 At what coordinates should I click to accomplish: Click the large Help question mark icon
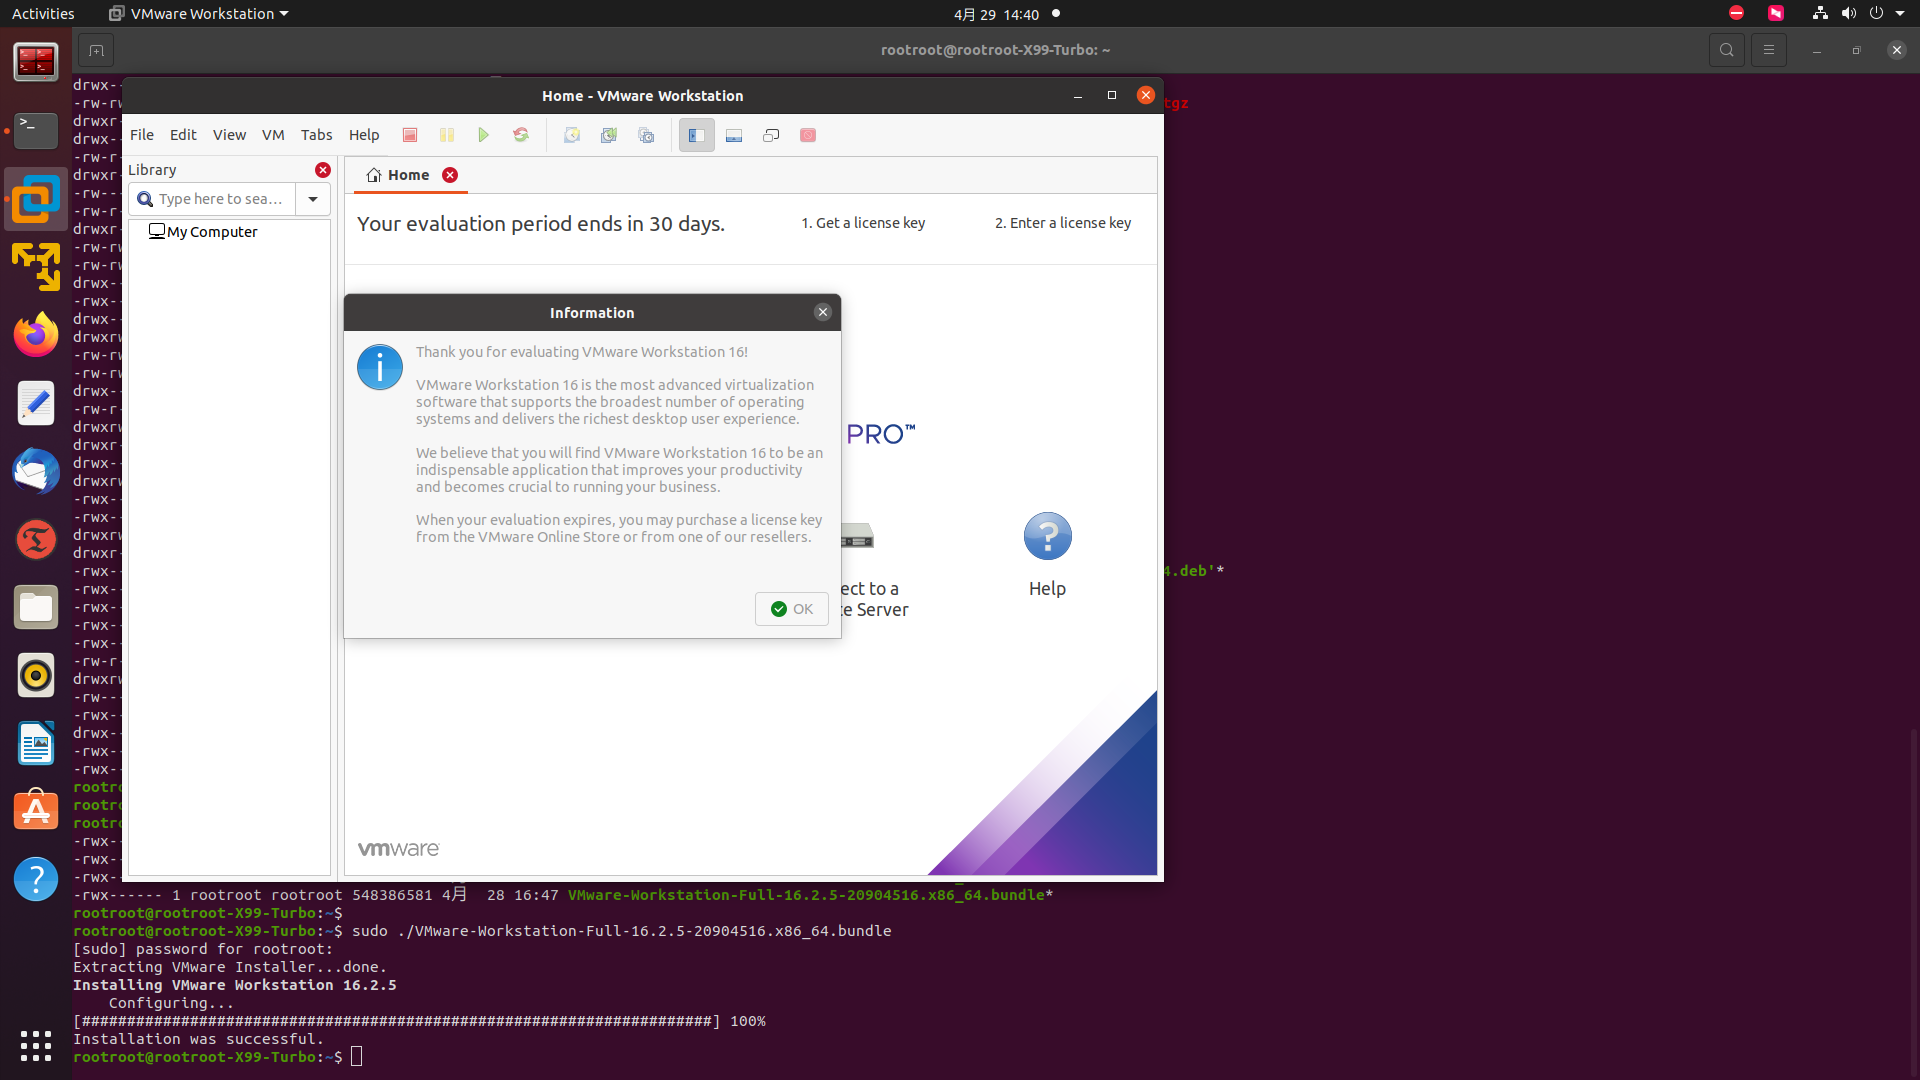coord(1047,537)
